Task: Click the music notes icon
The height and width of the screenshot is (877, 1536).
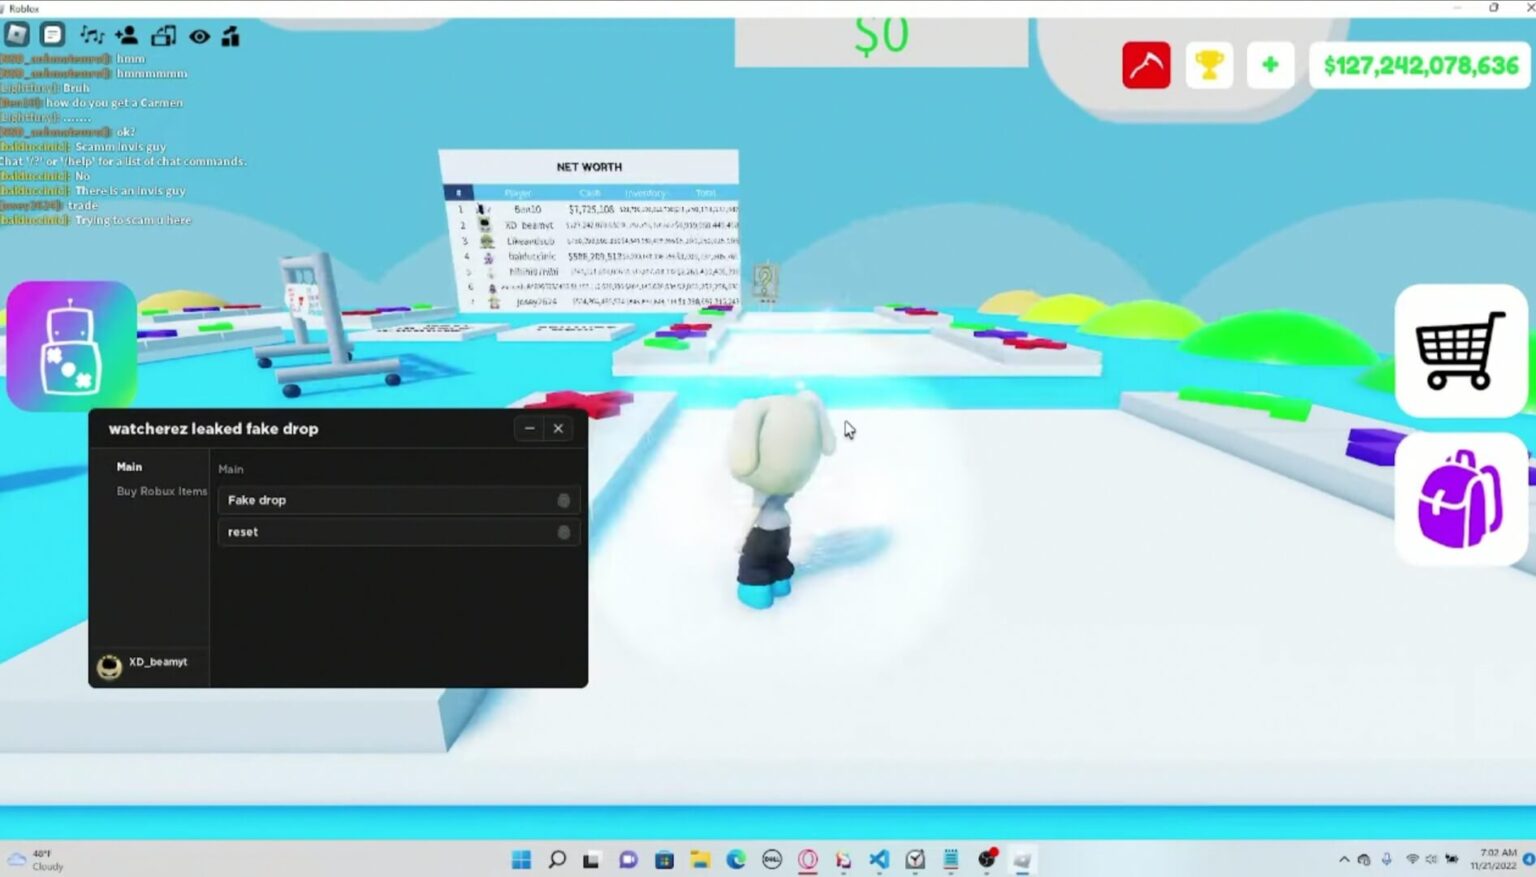Action: pyautogui.click(x=92, y=36)
